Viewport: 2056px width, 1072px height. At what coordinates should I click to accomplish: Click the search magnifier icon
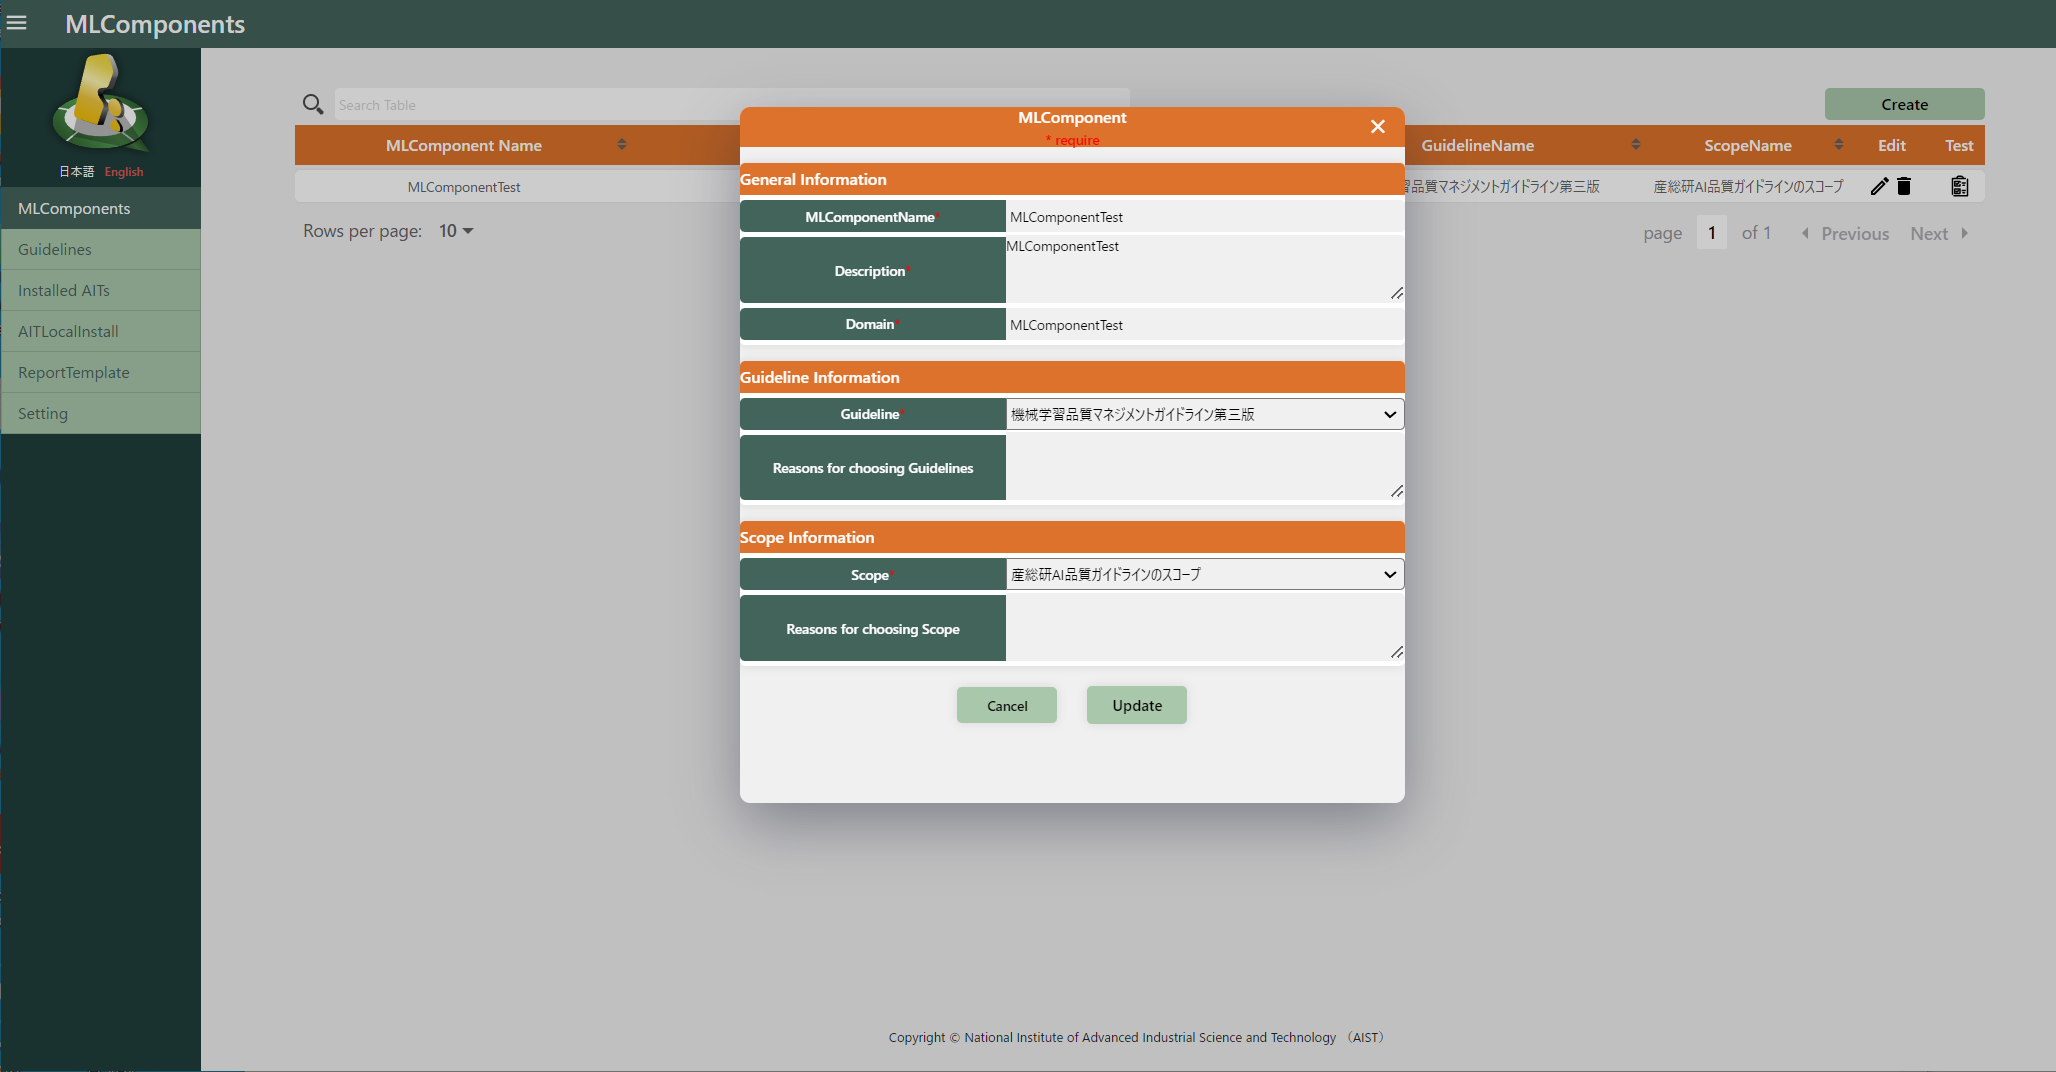(313, 104)
